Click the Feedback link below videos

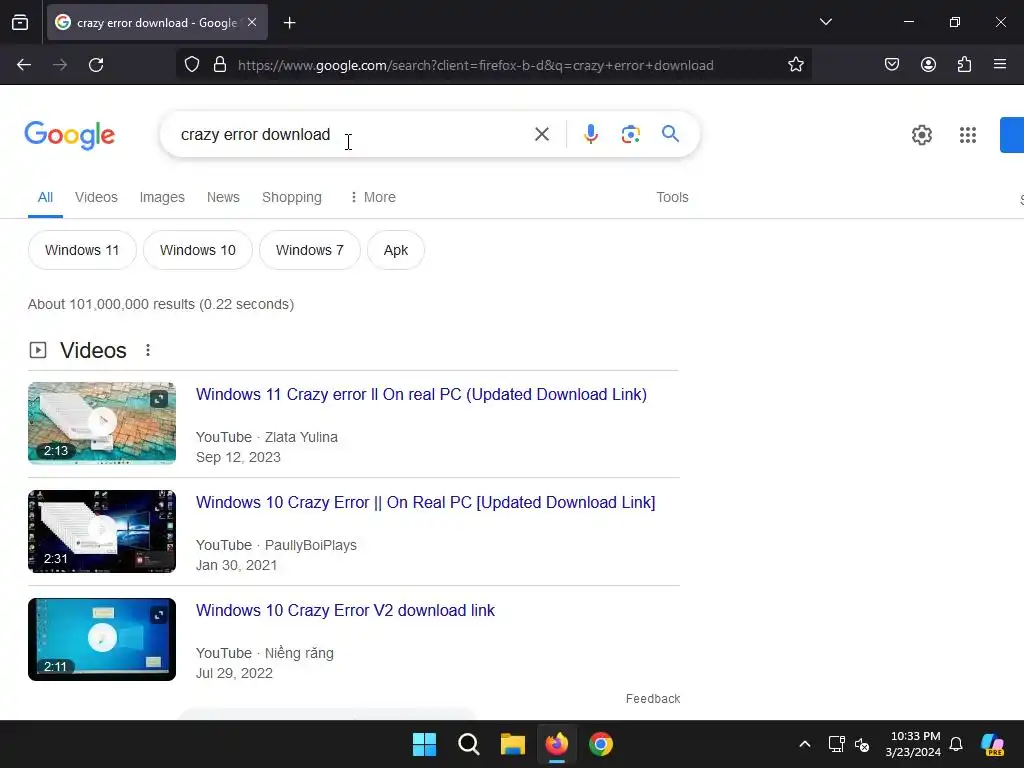coord(653,699)
